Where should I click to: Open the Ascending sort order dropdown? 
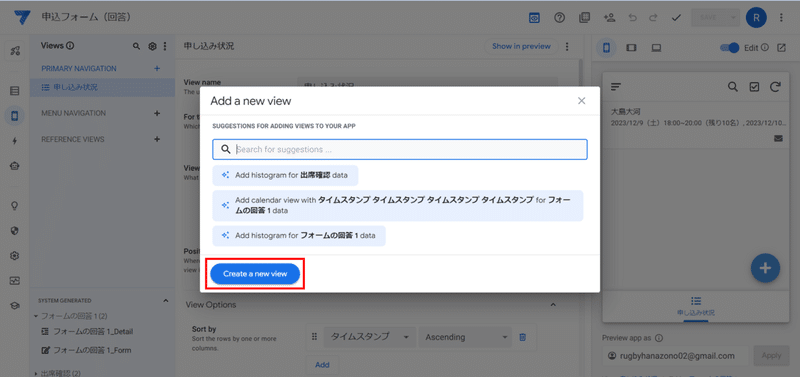[465, 337]
